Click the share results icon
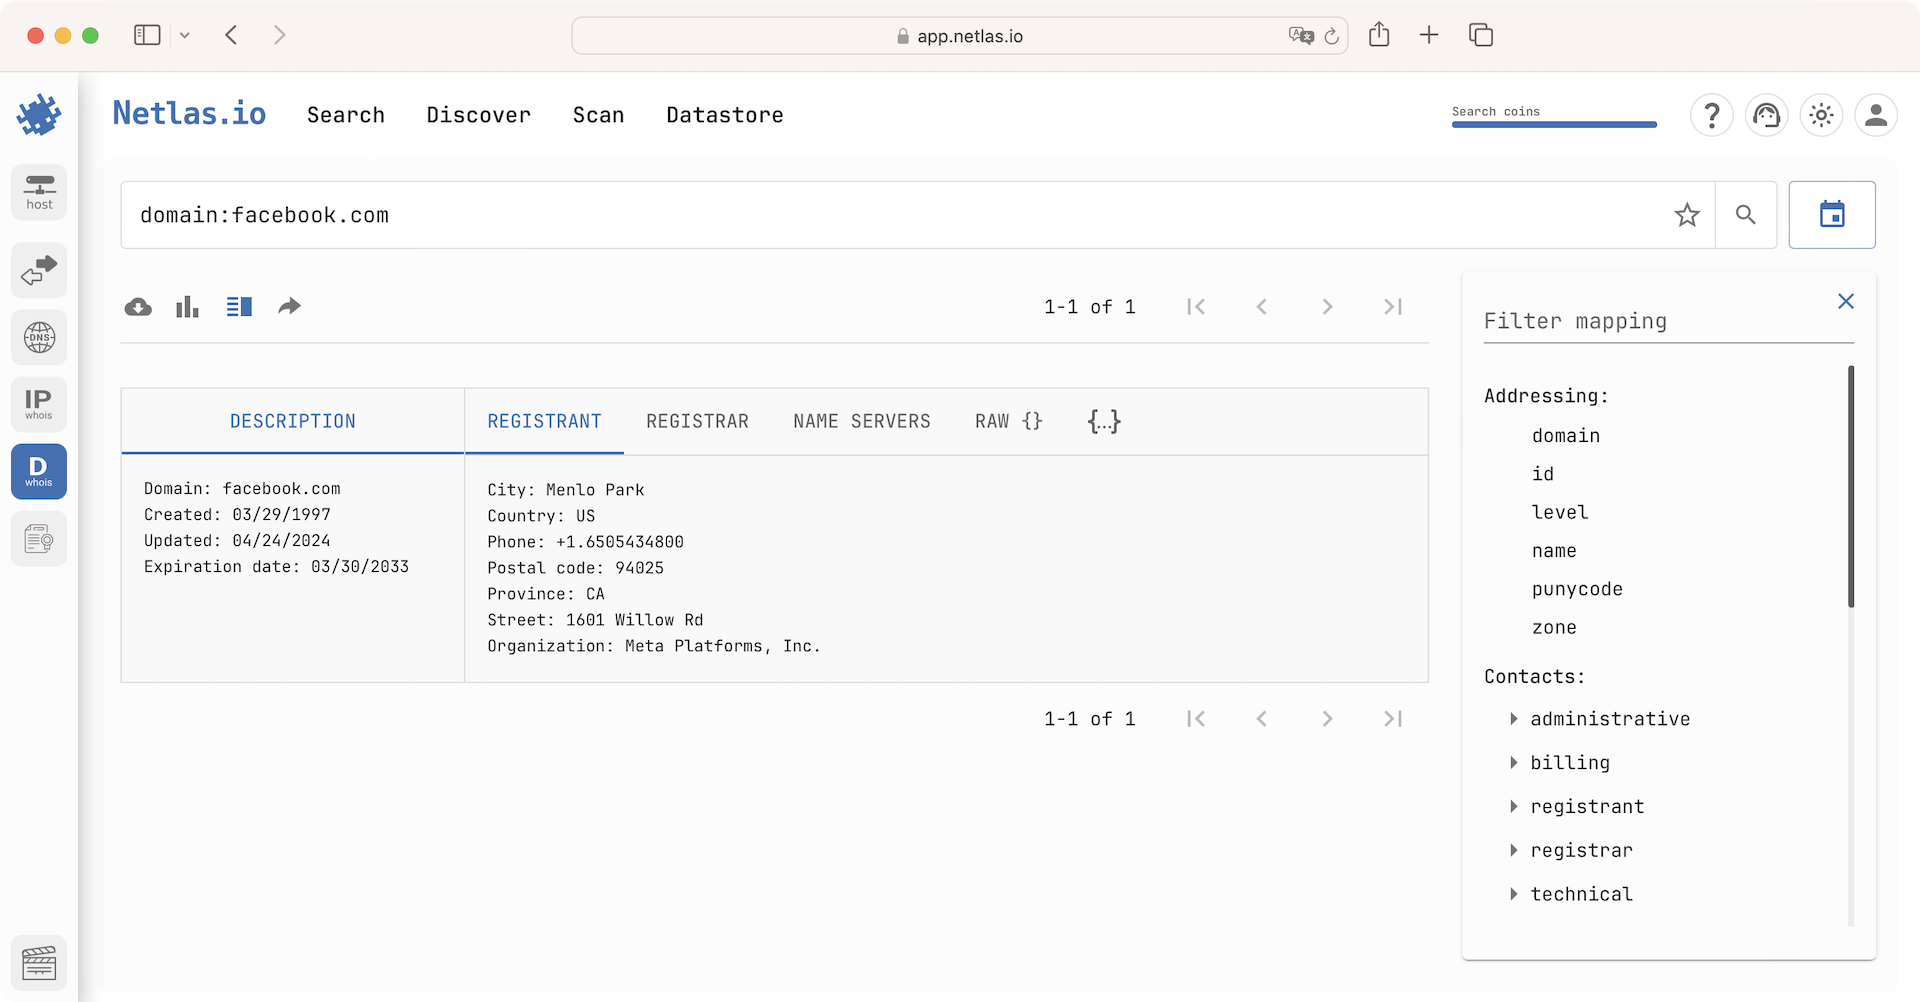The height and width of the screenshot is (1002, 1920). point(289,306)
